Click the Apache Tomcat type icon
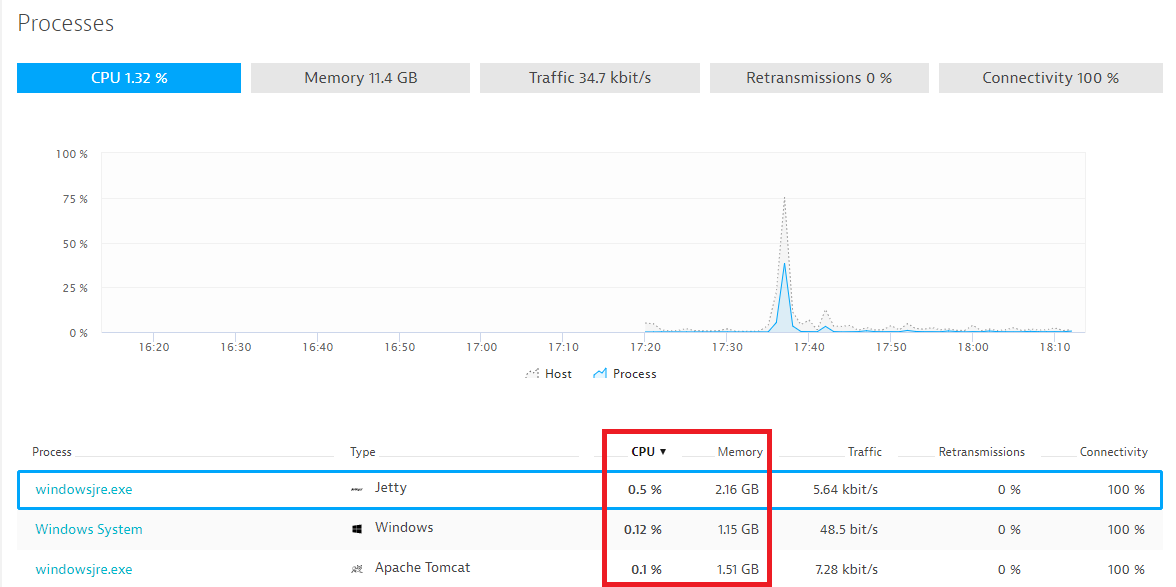 pyautogui.click(x=357, y=569)
